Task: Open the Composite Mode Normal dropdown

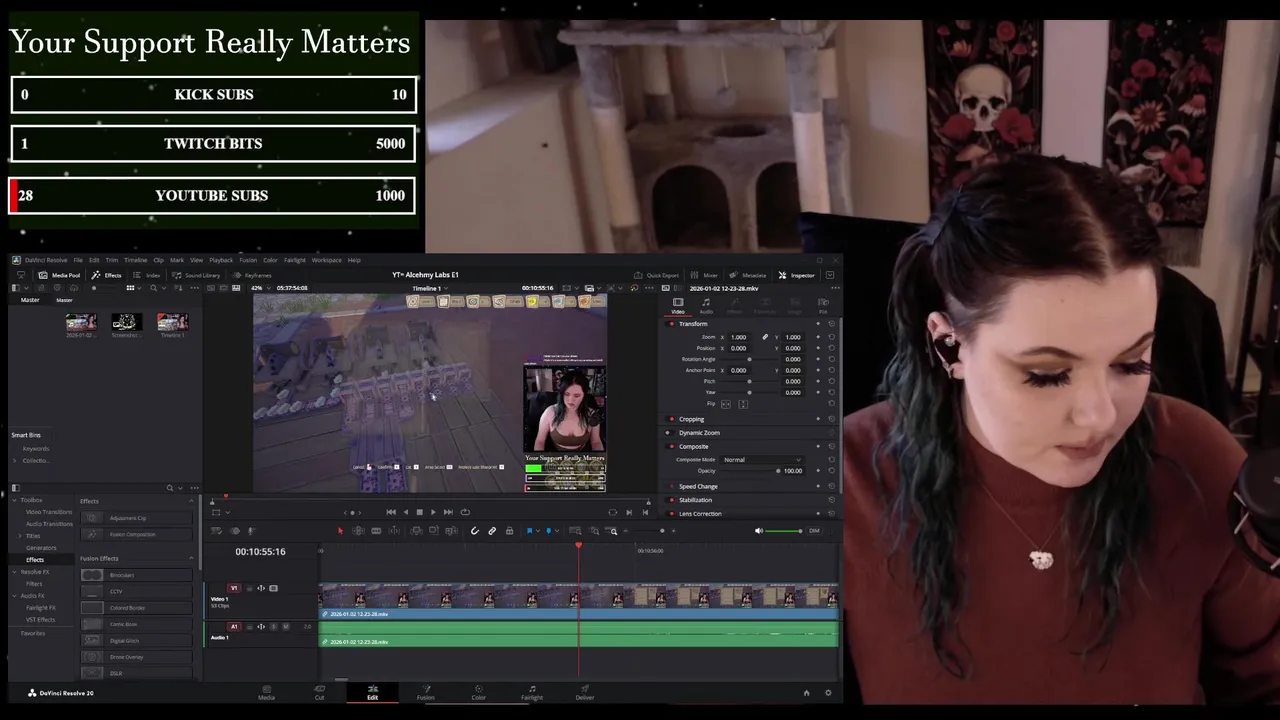Action: pos(762,459)
